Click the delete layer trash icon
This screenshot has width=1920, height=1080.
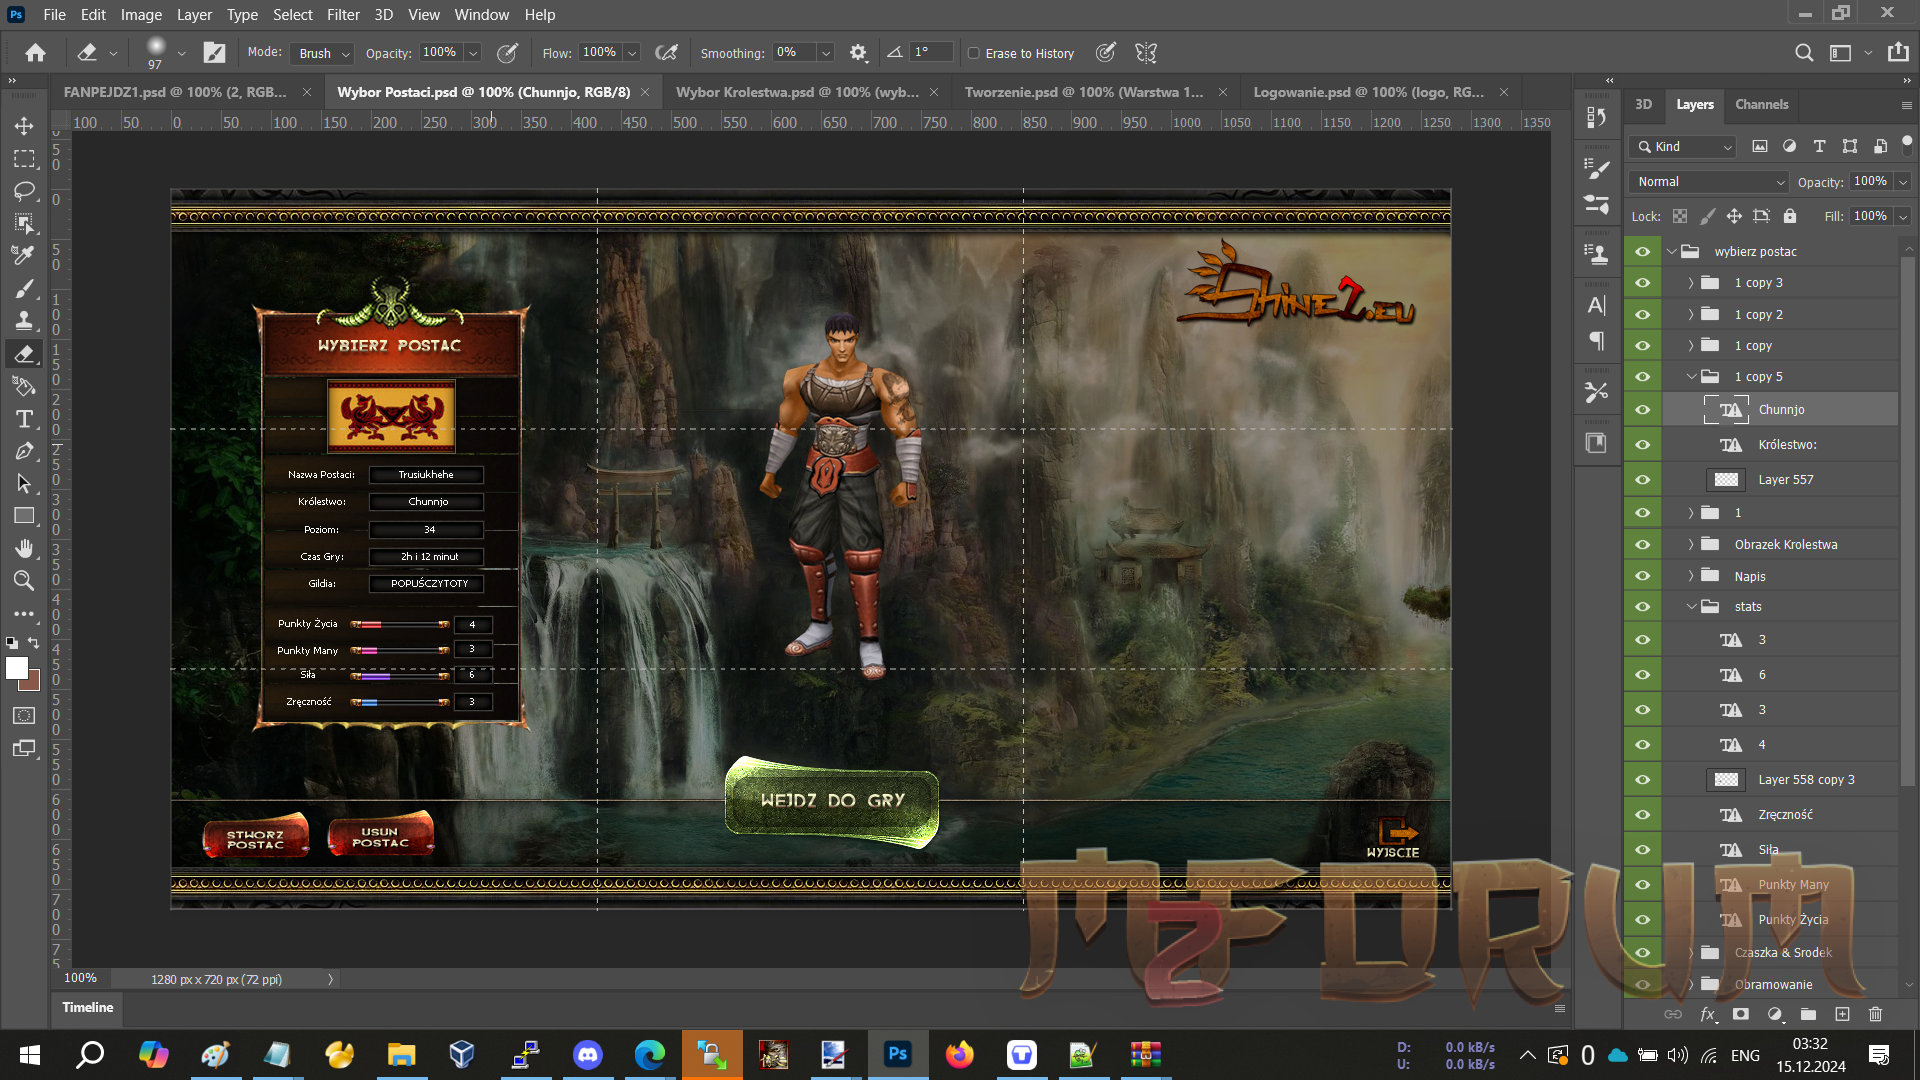click(1875, 1014)
